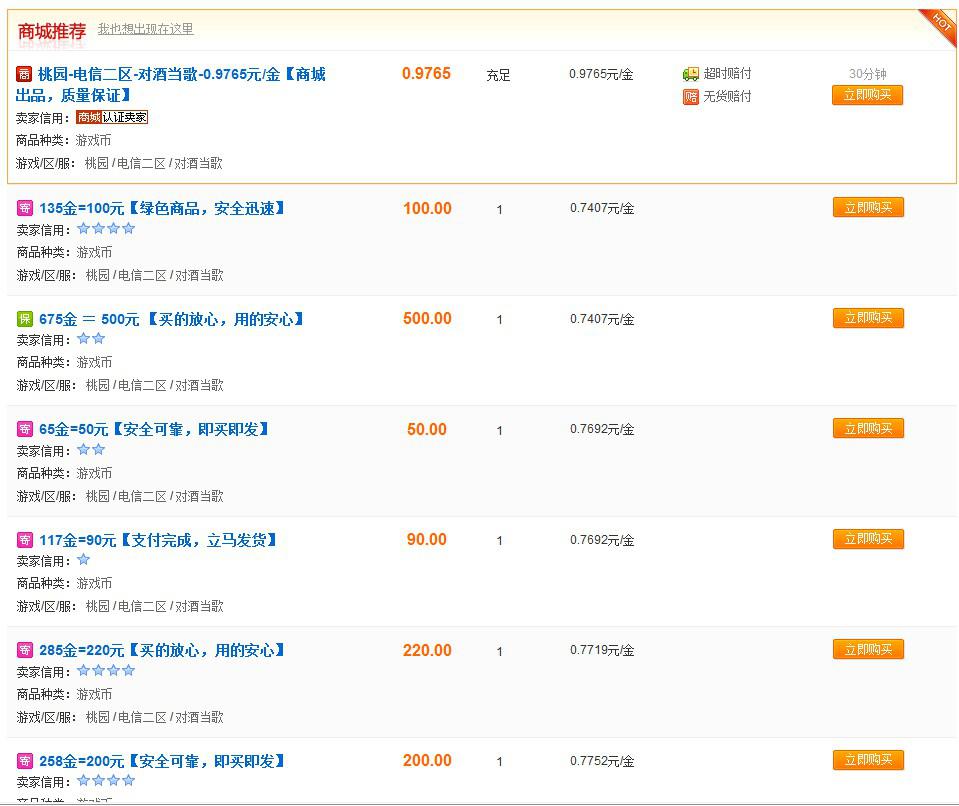The image size is (959, 806).
Task: Click 游戏币 category under 285金=220元
Action: tap(94, 694)
